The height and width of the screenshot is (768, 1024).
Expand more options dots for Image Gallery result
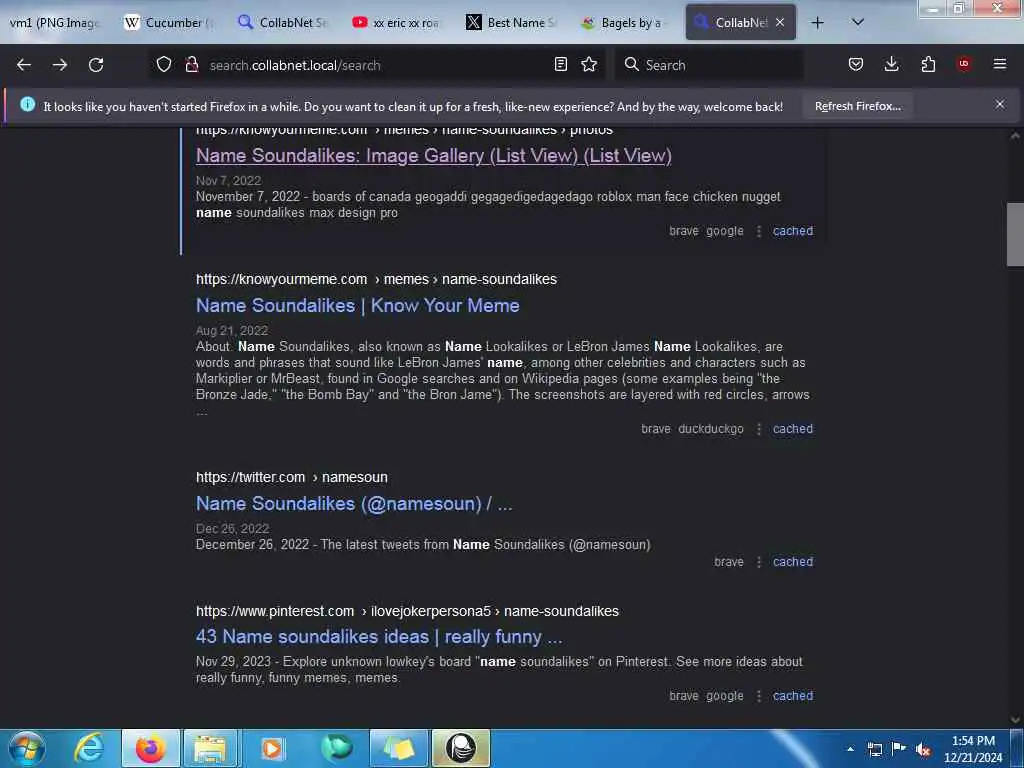[758, 231]
